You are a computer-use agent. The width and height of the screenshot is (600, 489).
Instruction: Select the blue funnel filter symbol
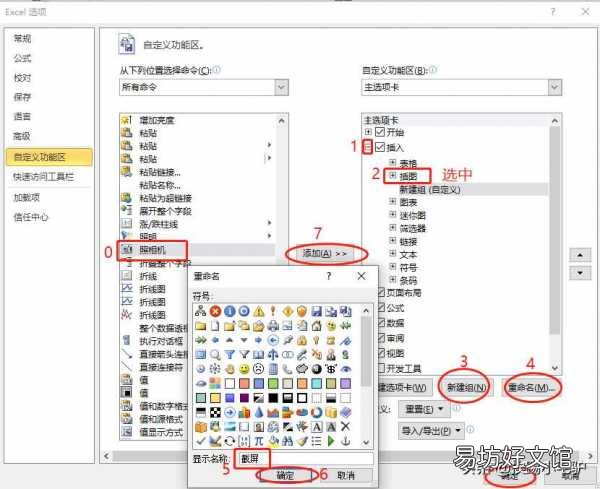[230, 355]
